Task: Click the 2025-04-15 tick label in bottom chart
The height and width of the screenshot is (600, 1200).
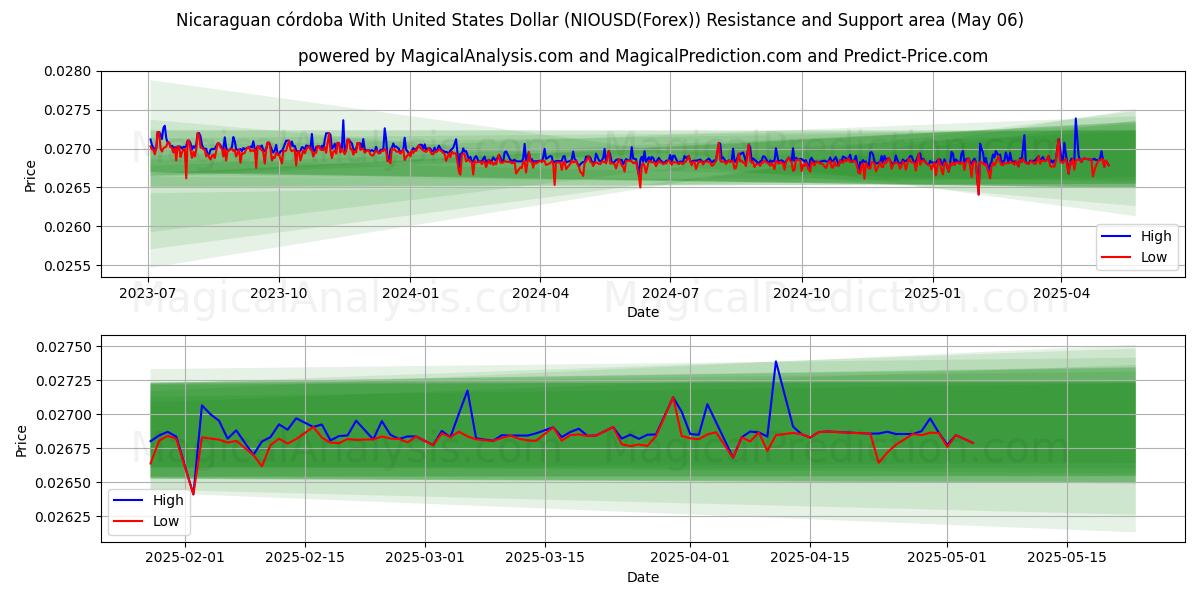Action: 811,558
